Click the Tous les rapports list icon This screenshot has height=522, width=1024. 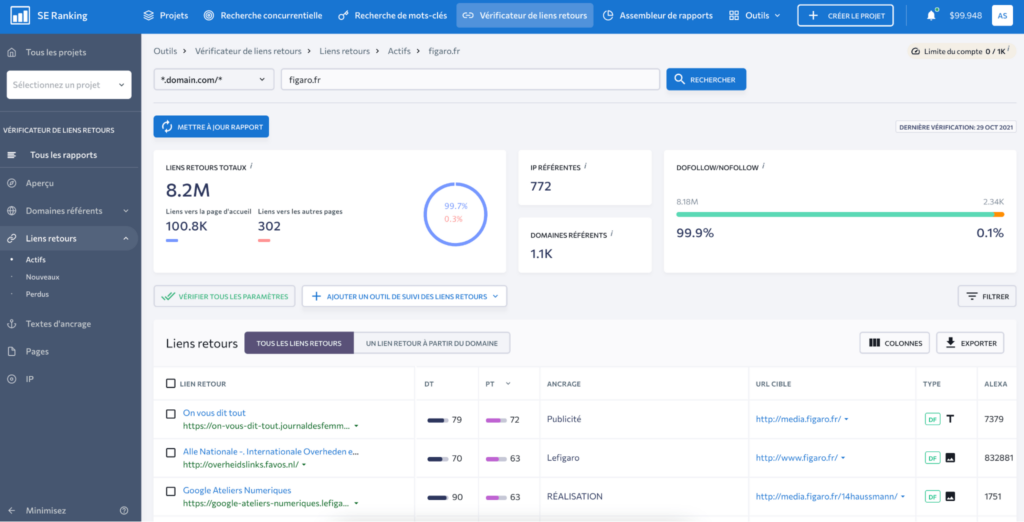click(11, 155)
